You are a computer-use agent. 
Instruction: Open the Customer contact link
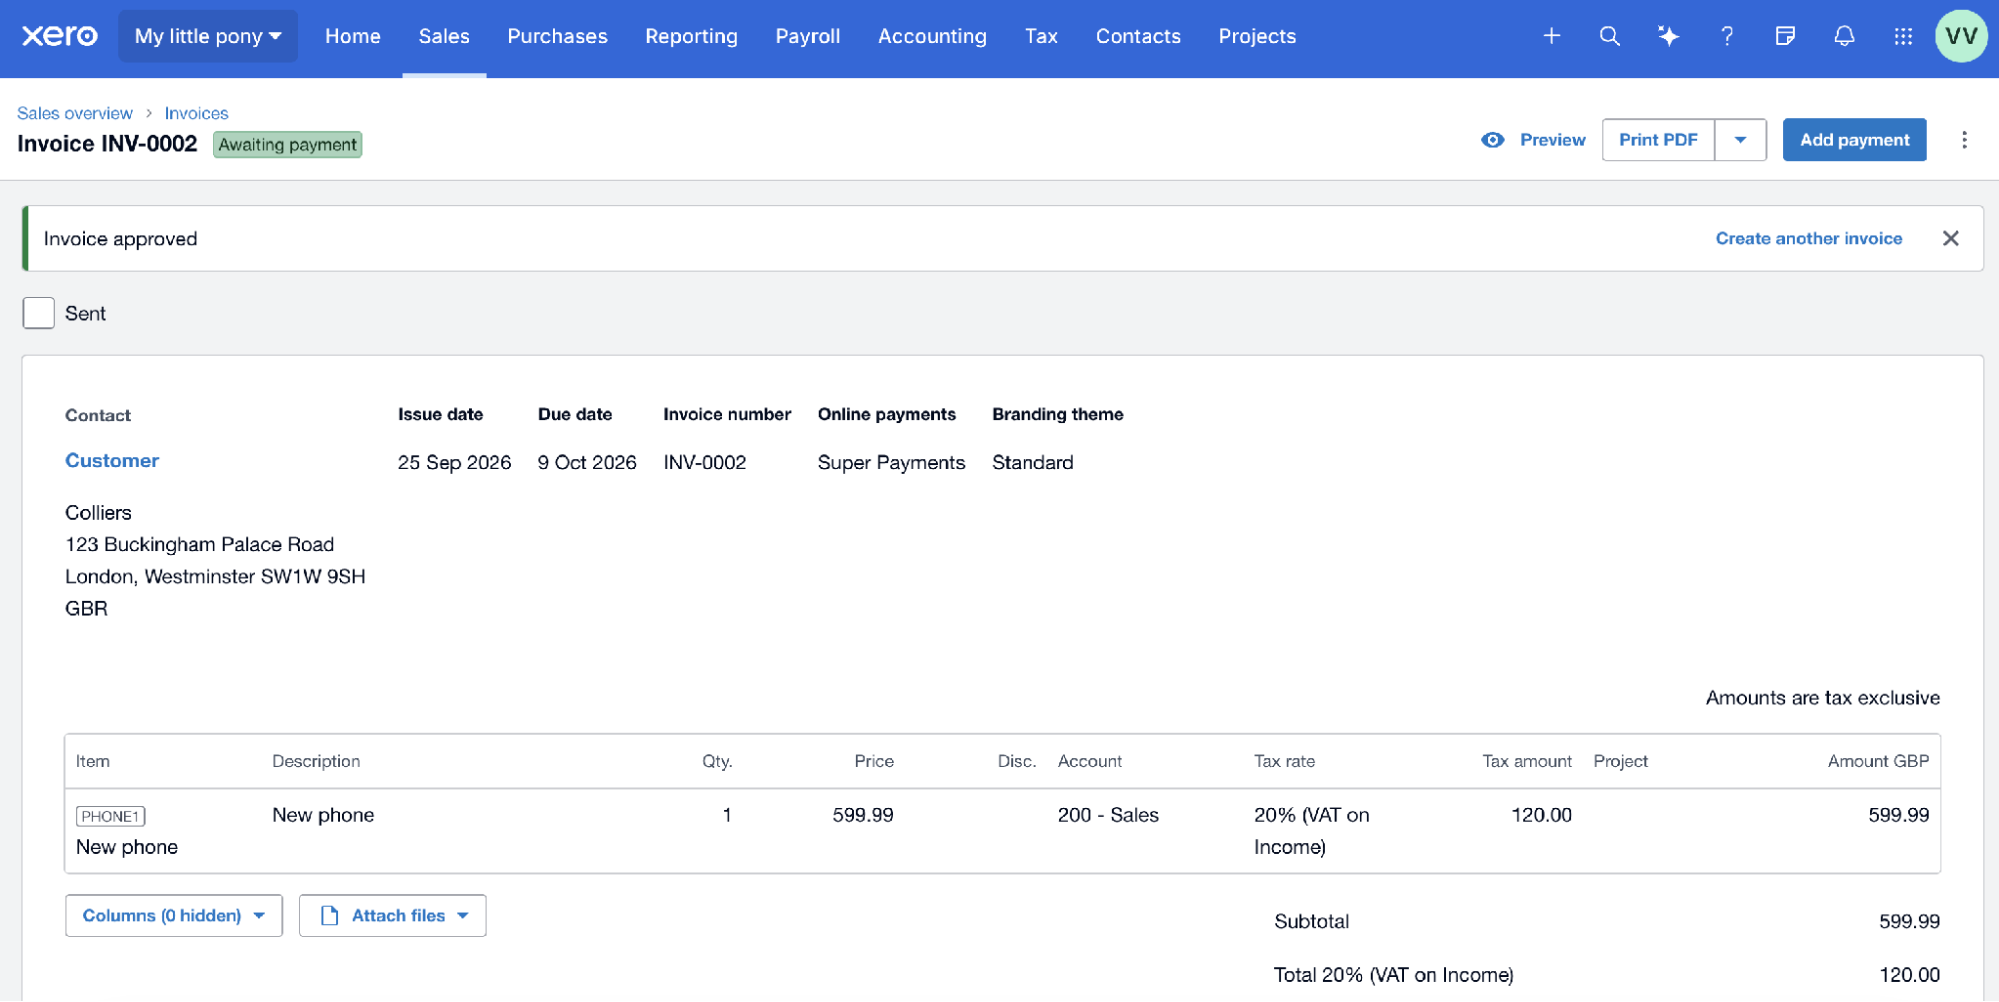(112, 460)
